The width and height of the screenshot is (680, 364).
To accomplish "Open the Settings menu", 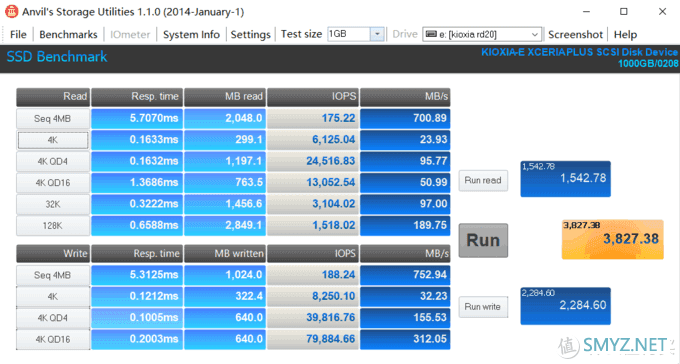I will point(250,34).
